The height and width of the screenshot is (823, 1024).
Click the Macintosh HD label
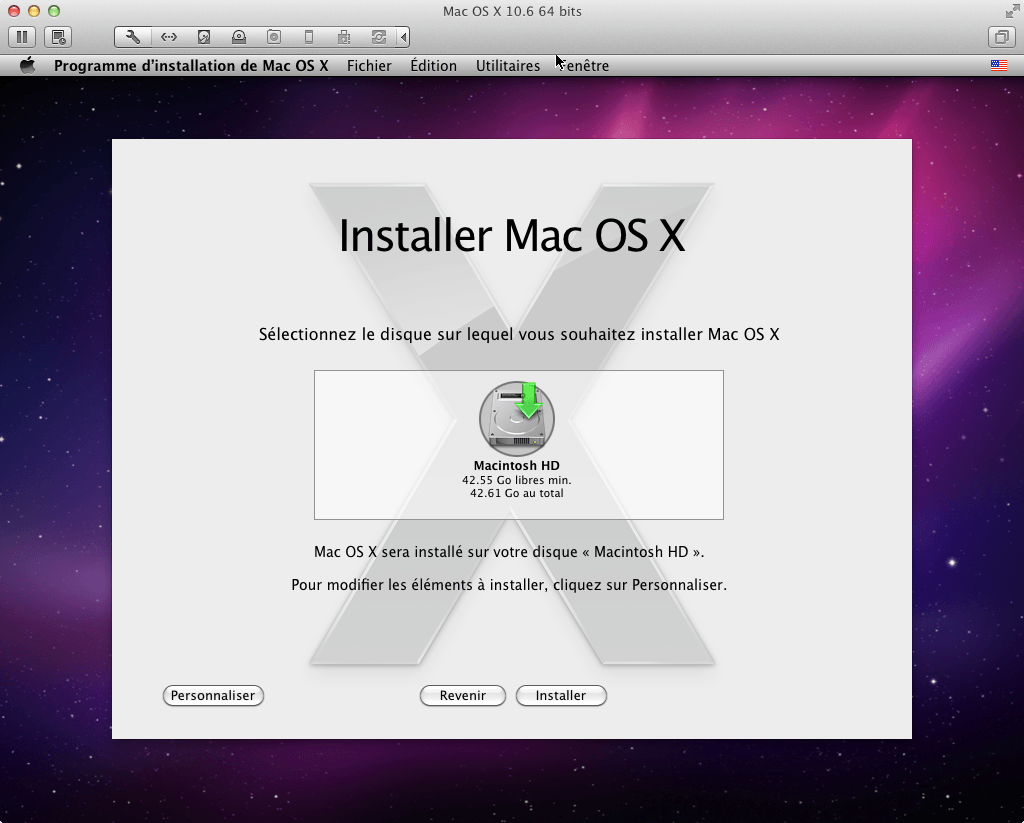[517, 466]
